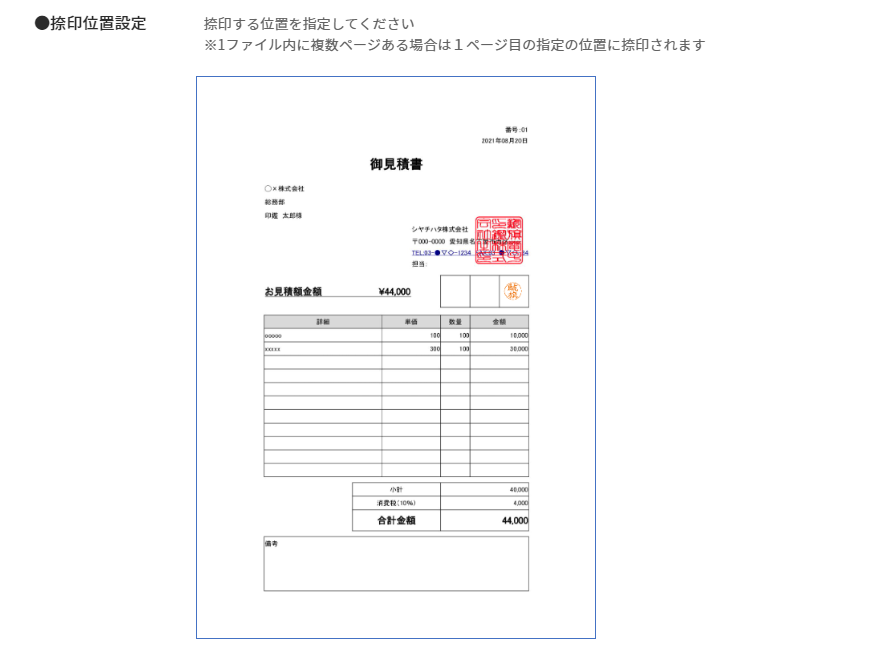Click the 数量 column header
Screen dimensions: 885x652
pyautogui.click(x=455, y=322)
